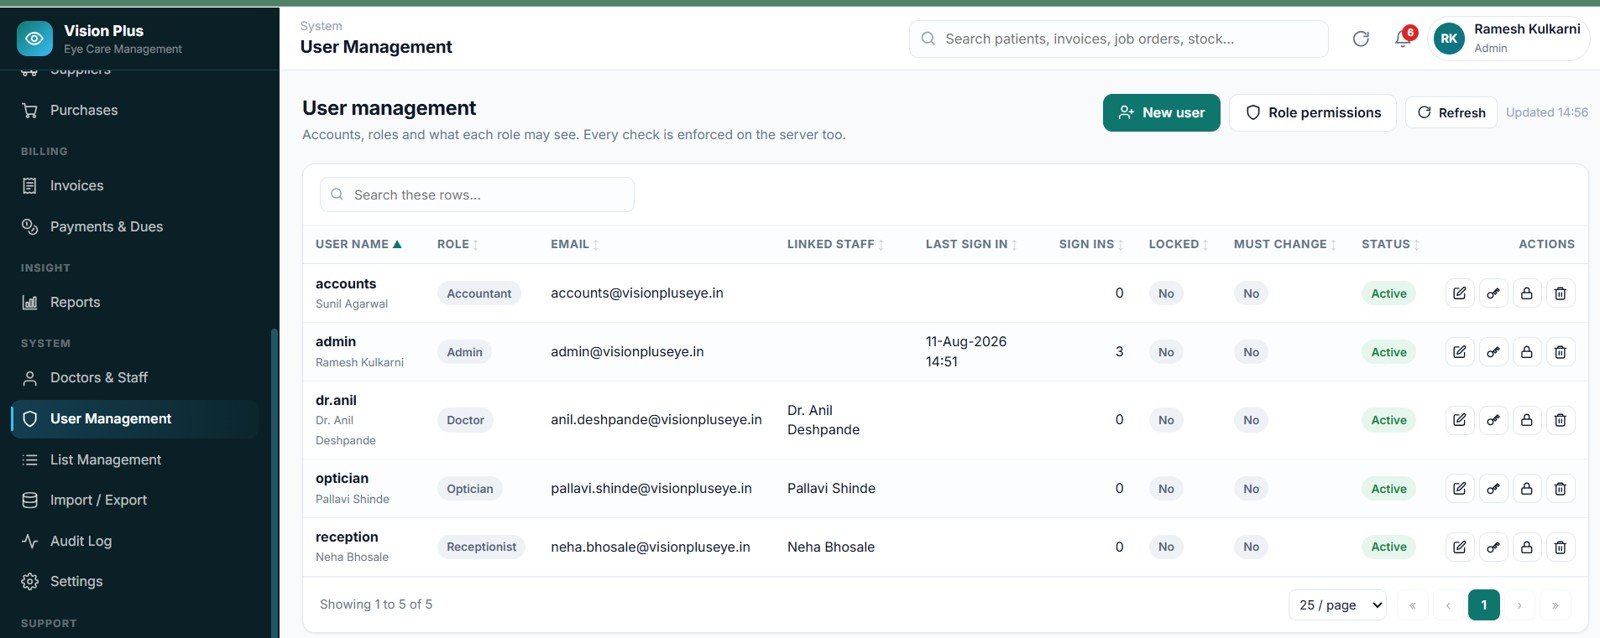
Task: Go to next page arrow
Action: [x=1519, y=605]
